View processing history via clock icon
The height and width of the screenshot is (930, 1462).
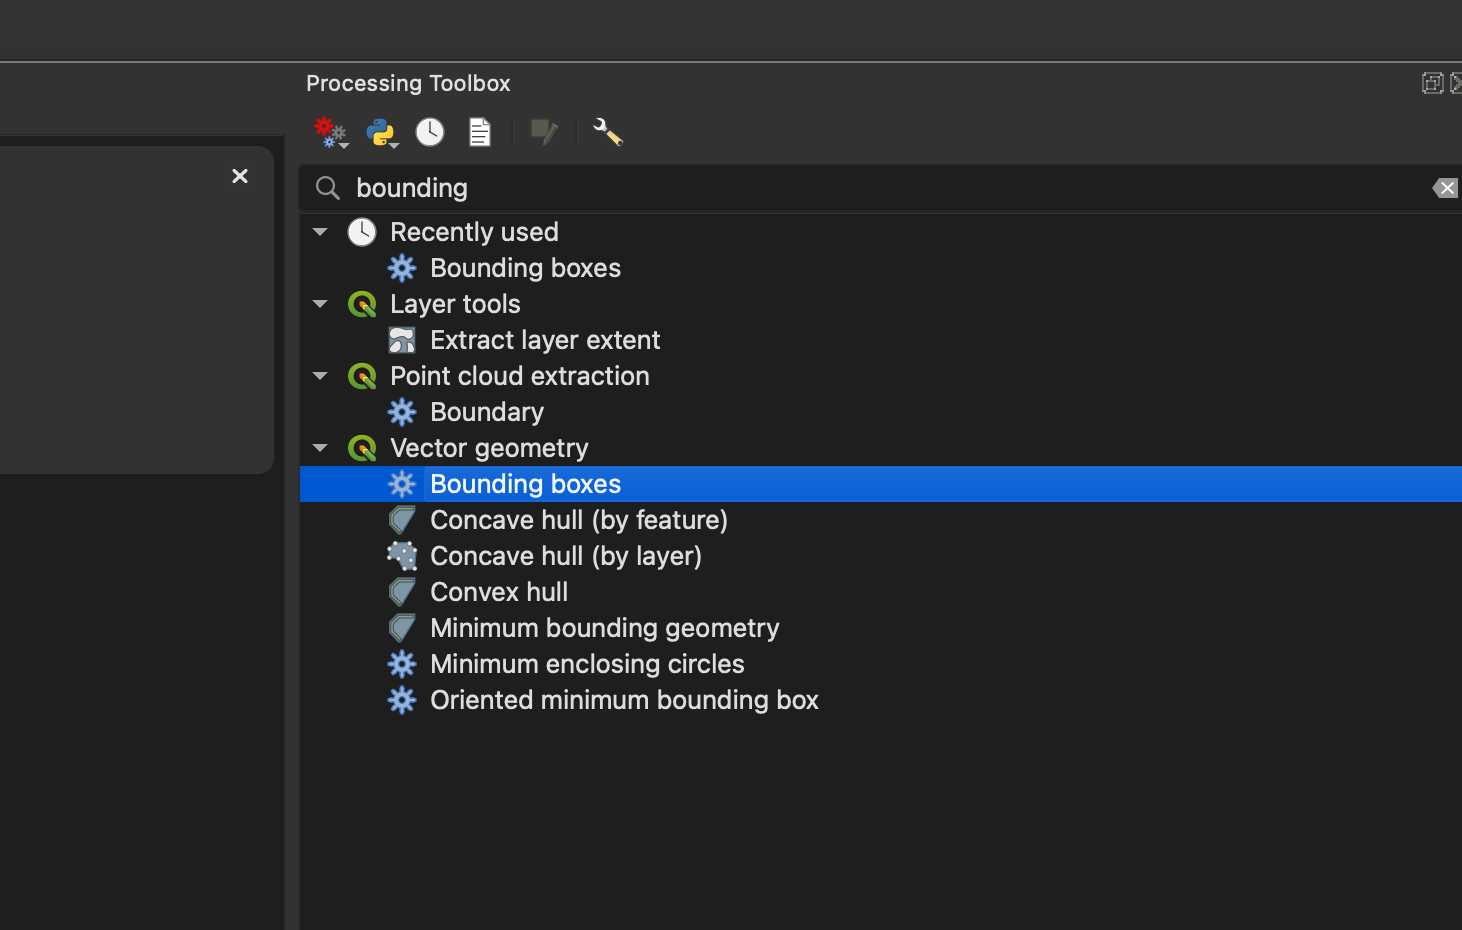click(429, 131)
